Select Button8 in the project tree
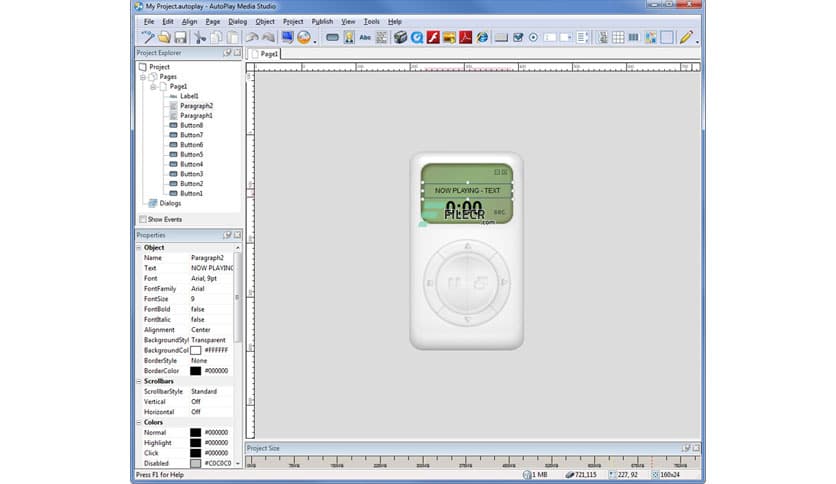The image size is (836, 484). [x=191, y=125]
